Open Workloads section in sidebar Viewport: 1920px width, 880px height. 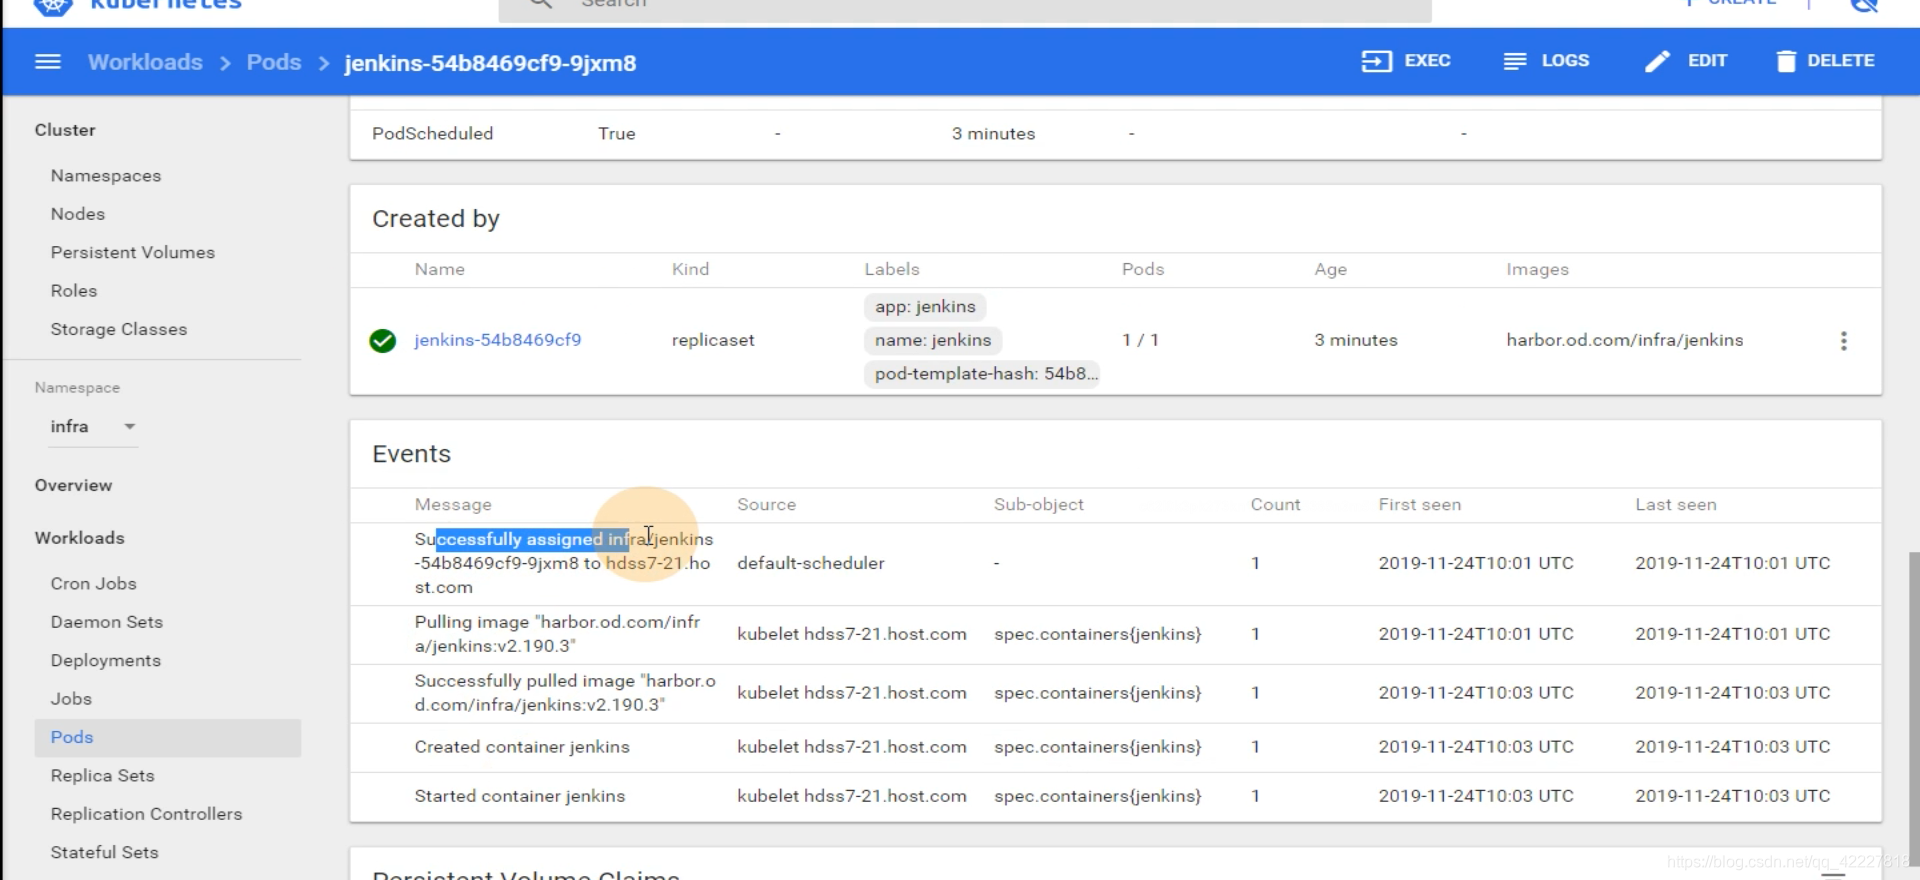[80, 538]
